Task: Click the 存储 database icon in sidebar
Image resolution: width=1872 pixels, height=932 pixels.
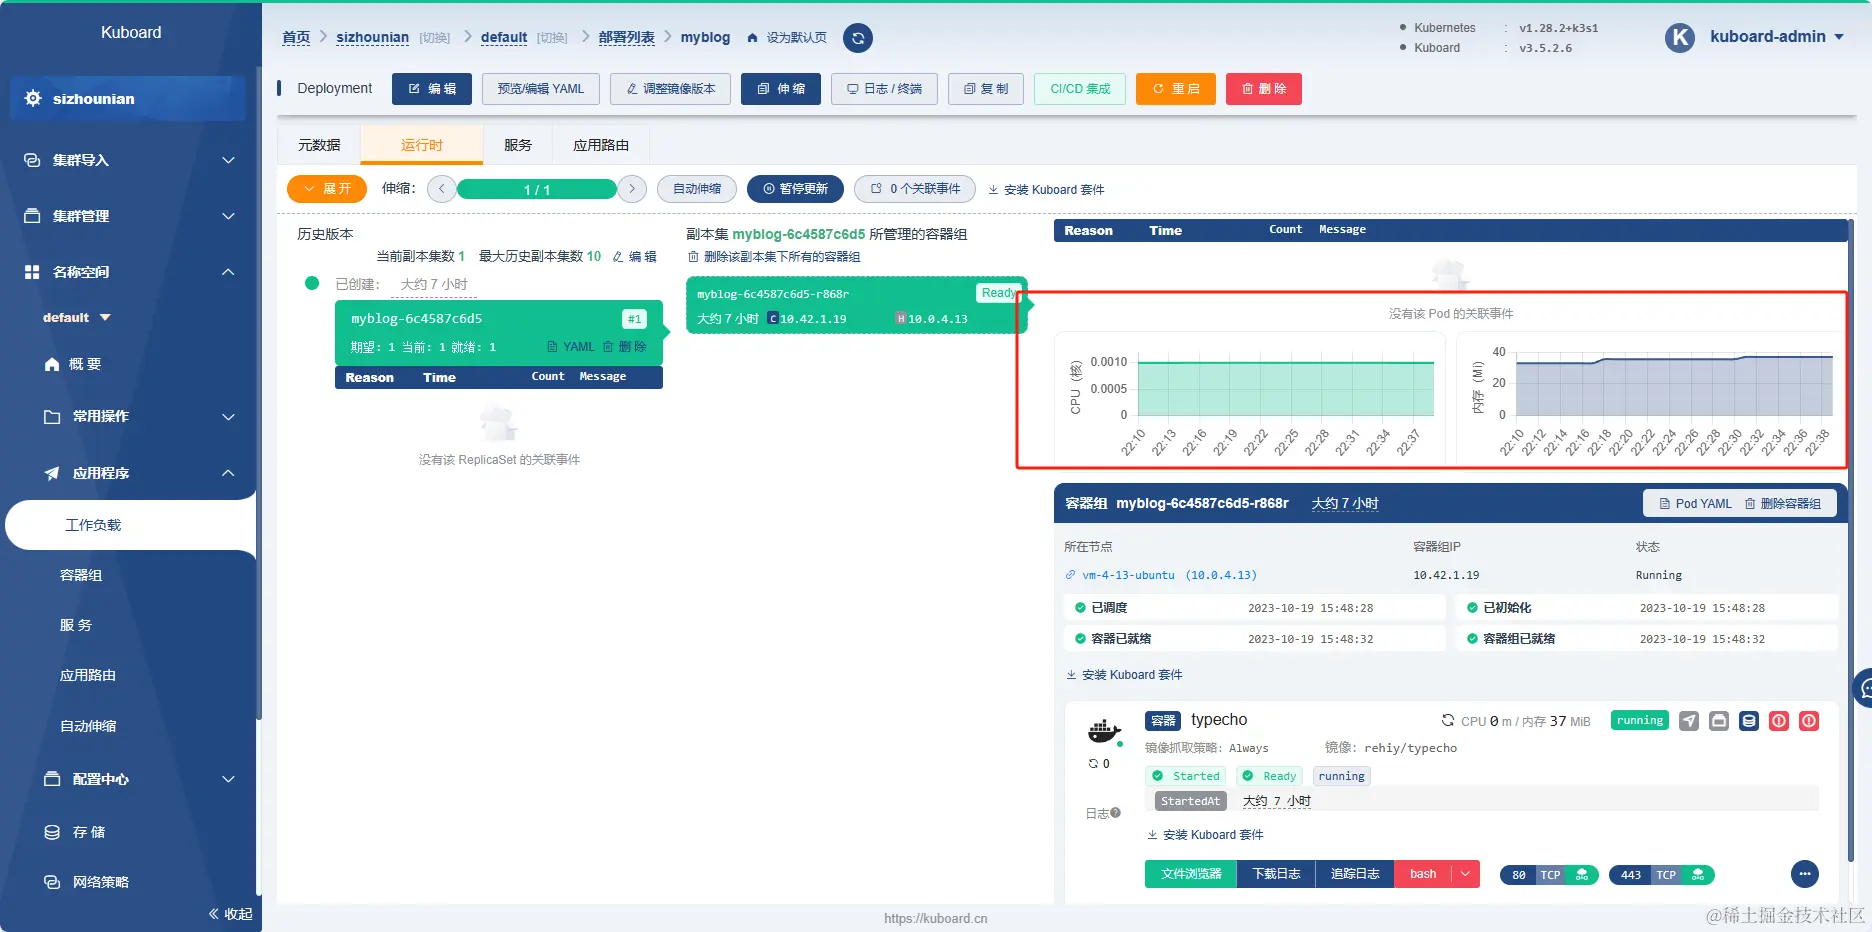Action: click(x=52, y=832)
